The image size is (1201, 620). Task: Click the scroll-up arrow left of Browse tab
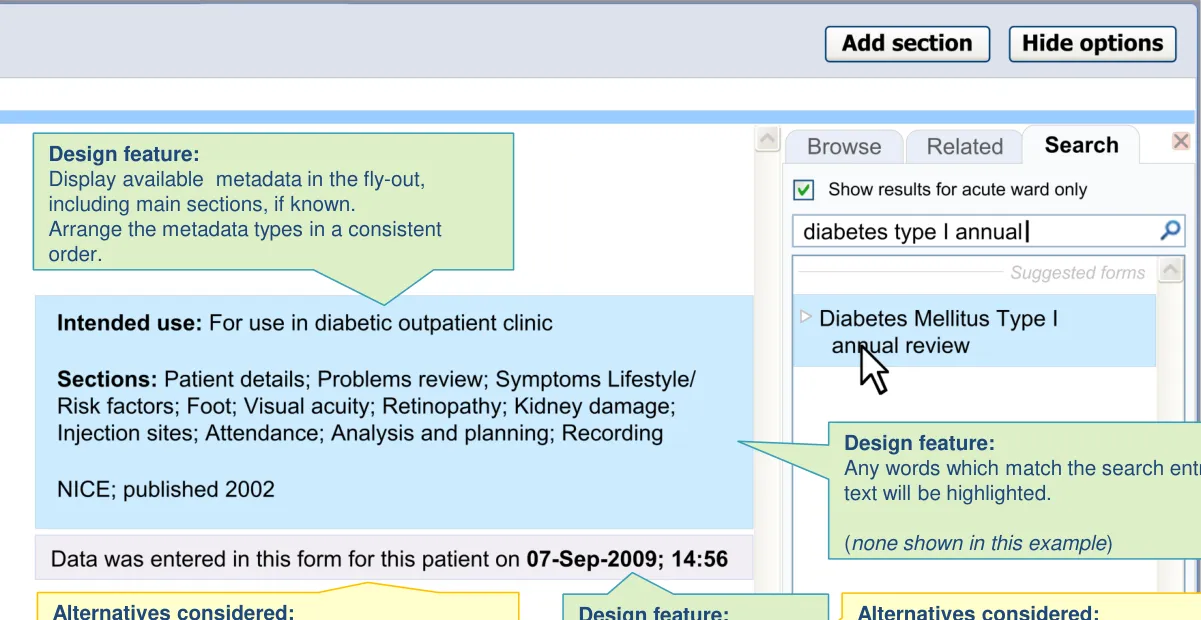[767, 139]
